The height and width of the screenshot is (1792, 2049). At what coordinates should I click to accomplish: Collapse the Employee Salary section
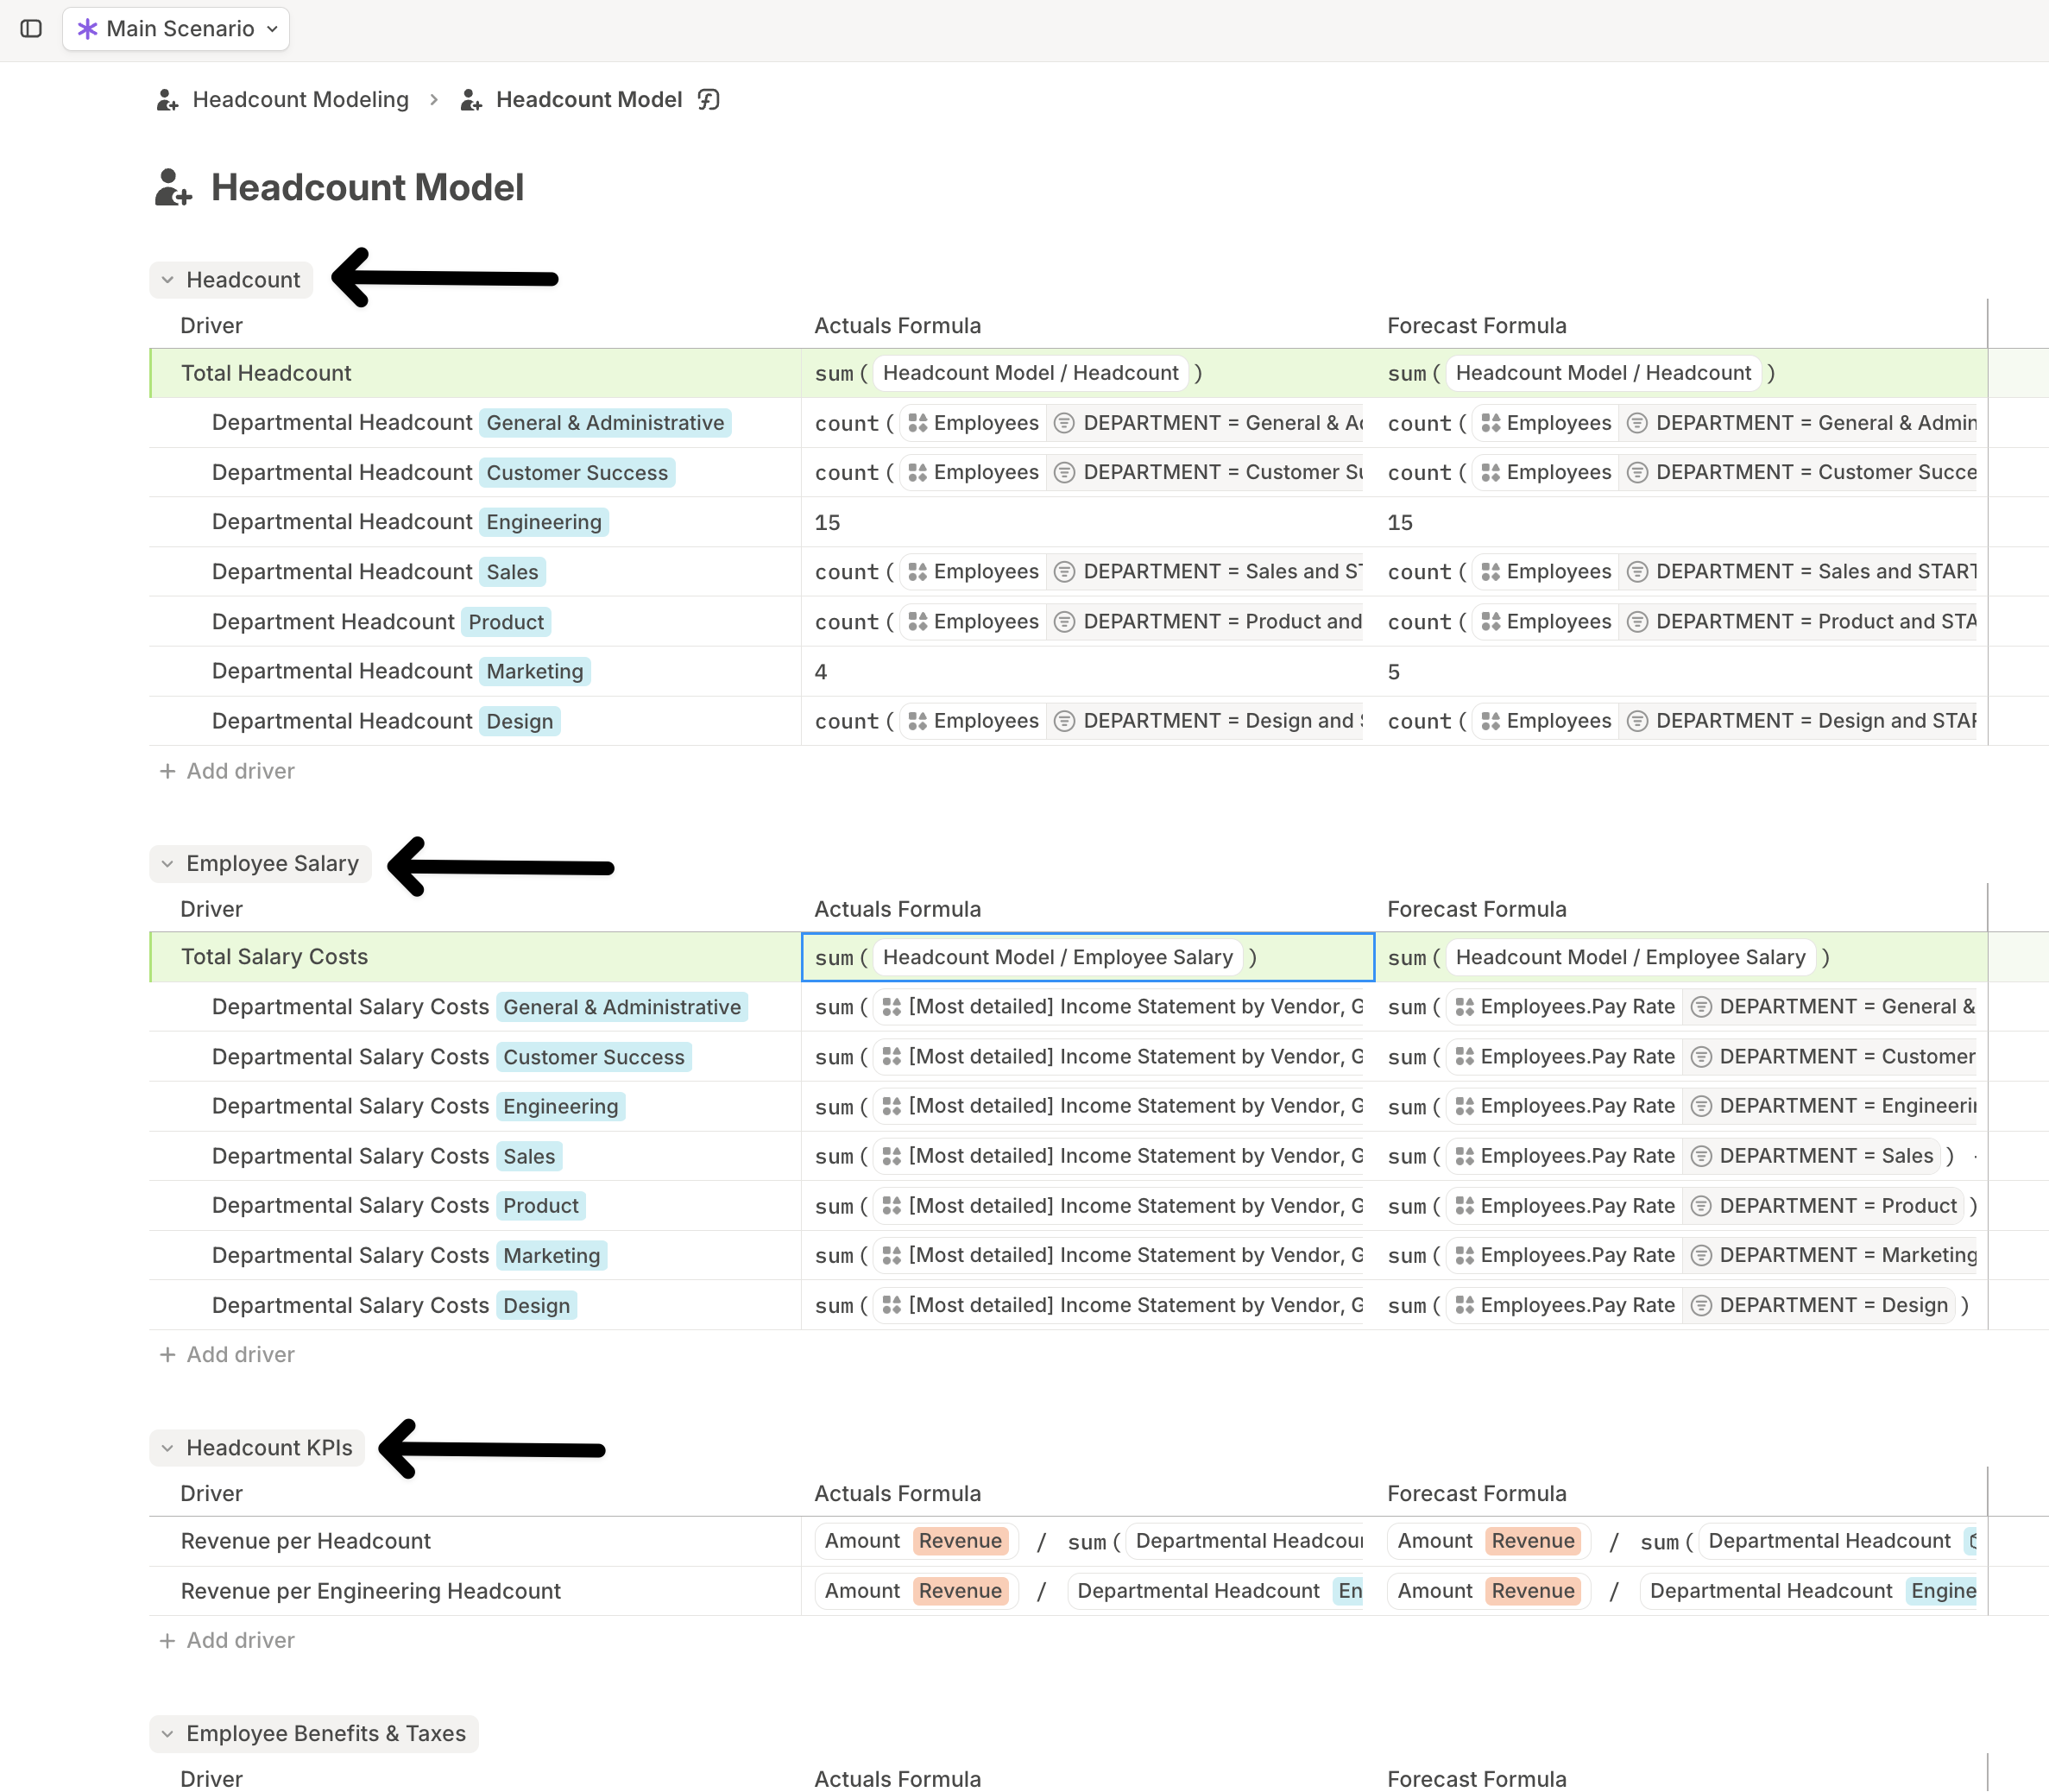coord(168,864)
